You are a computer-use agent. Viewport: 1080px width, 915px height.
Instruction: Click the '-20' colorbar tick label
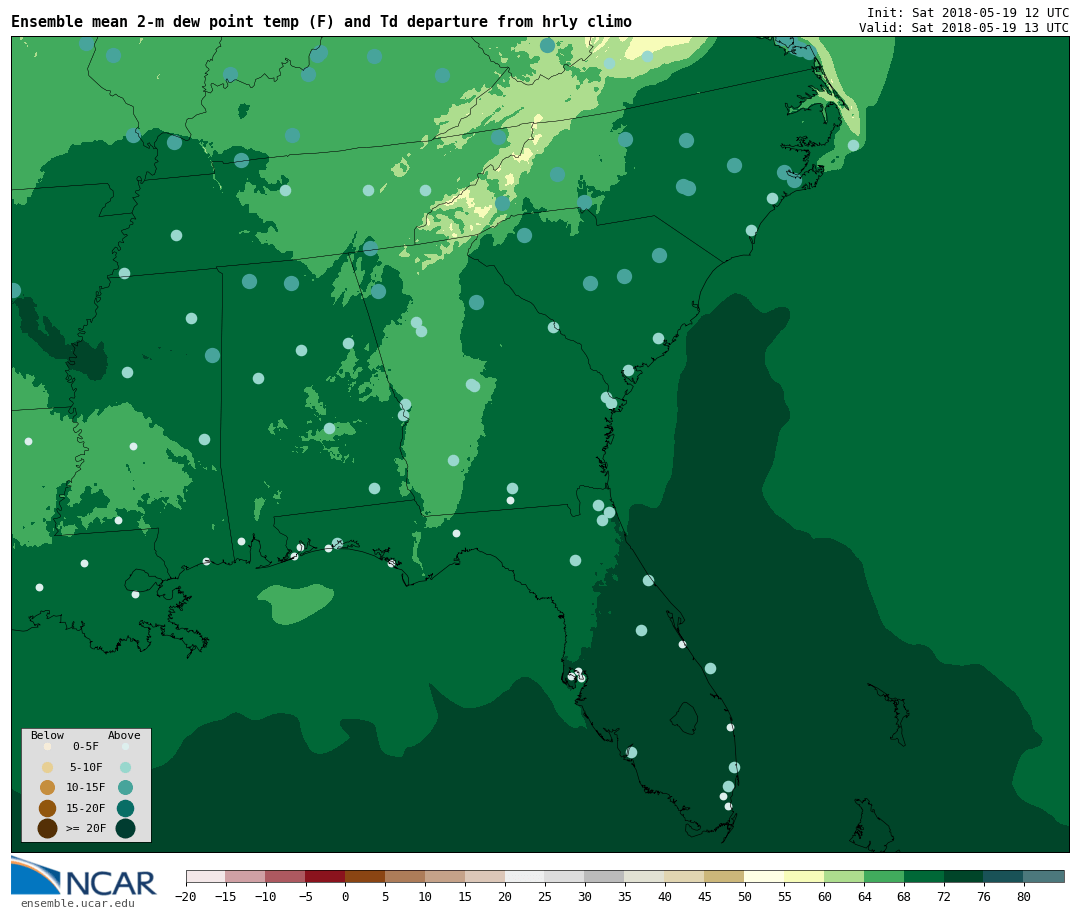(x=185, y=897)
